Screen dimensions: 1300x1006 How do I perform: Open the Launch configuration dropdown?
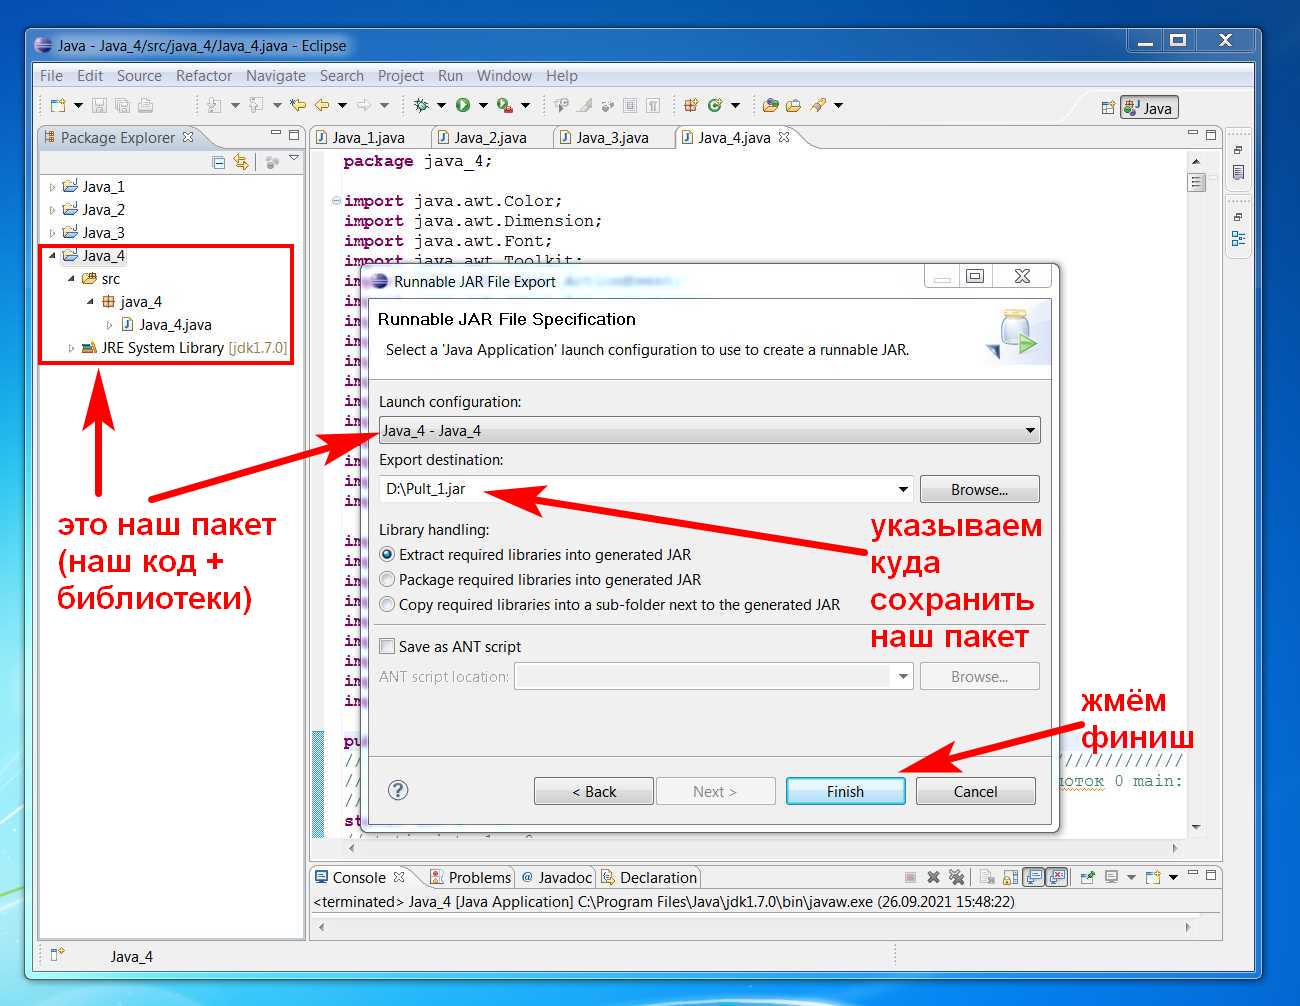coord(1029,431)
